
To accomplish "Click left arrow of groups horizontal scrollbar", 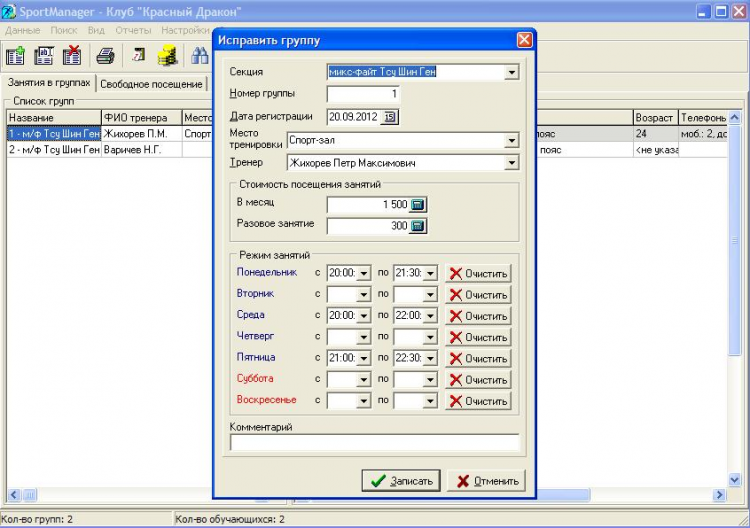I will [14, 495].
